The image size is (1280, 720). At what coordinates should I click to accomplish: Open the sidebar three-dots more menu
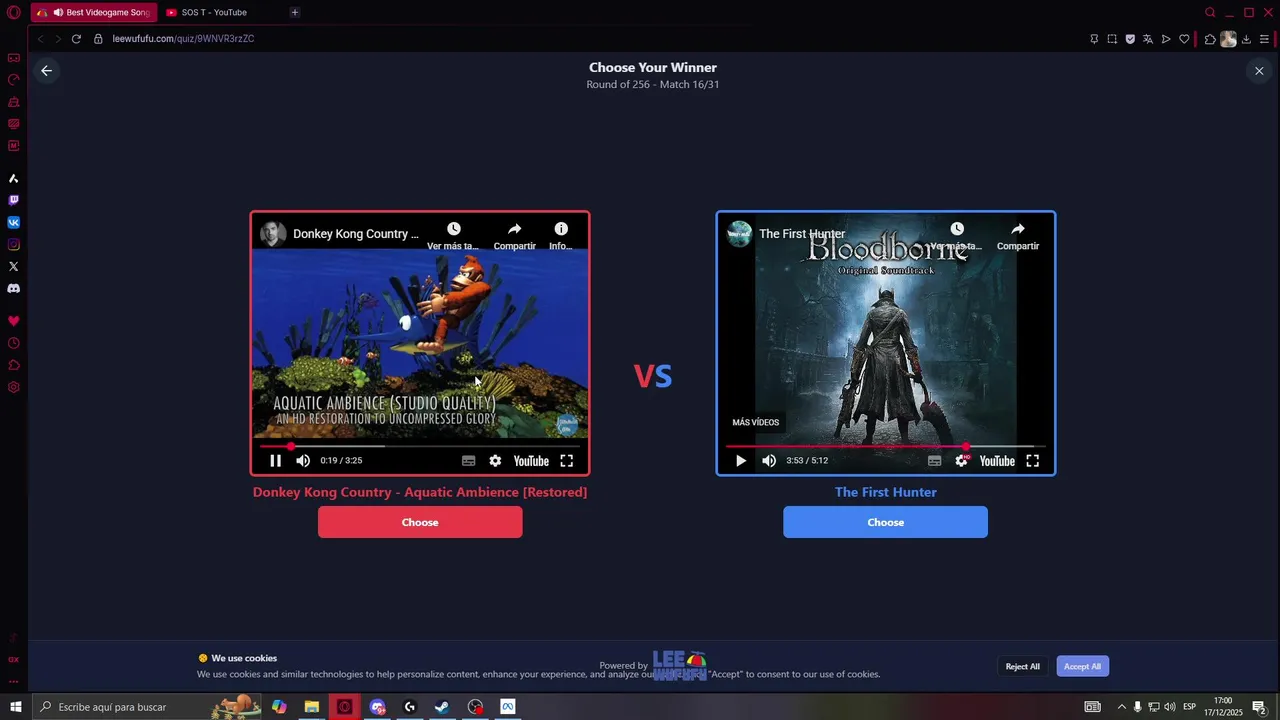[14, 681]
